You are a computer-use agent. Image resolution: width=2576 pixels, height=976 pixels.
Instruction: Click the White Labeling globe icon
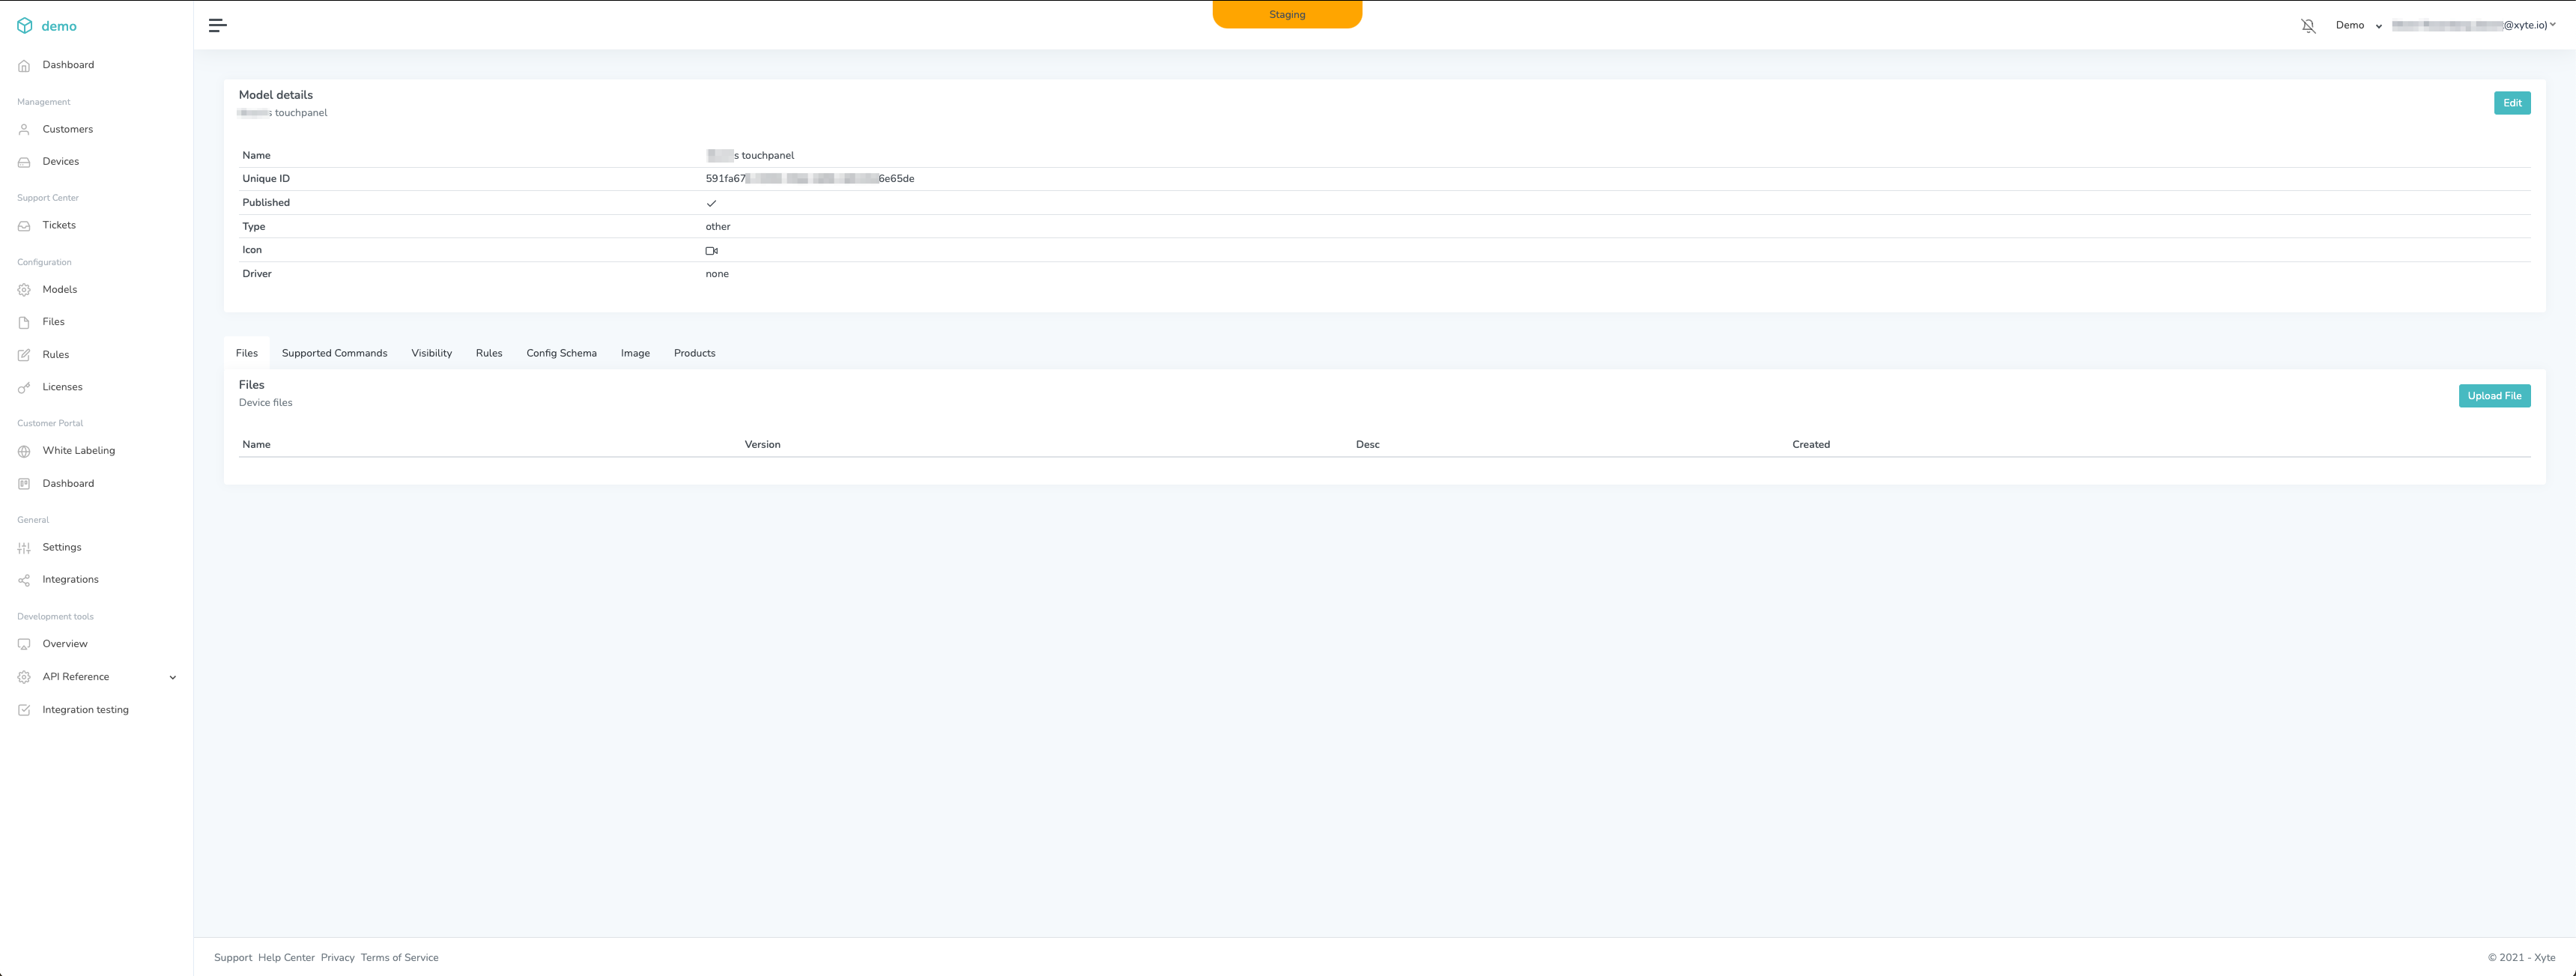pyautogui.click(x=24, y=452)
